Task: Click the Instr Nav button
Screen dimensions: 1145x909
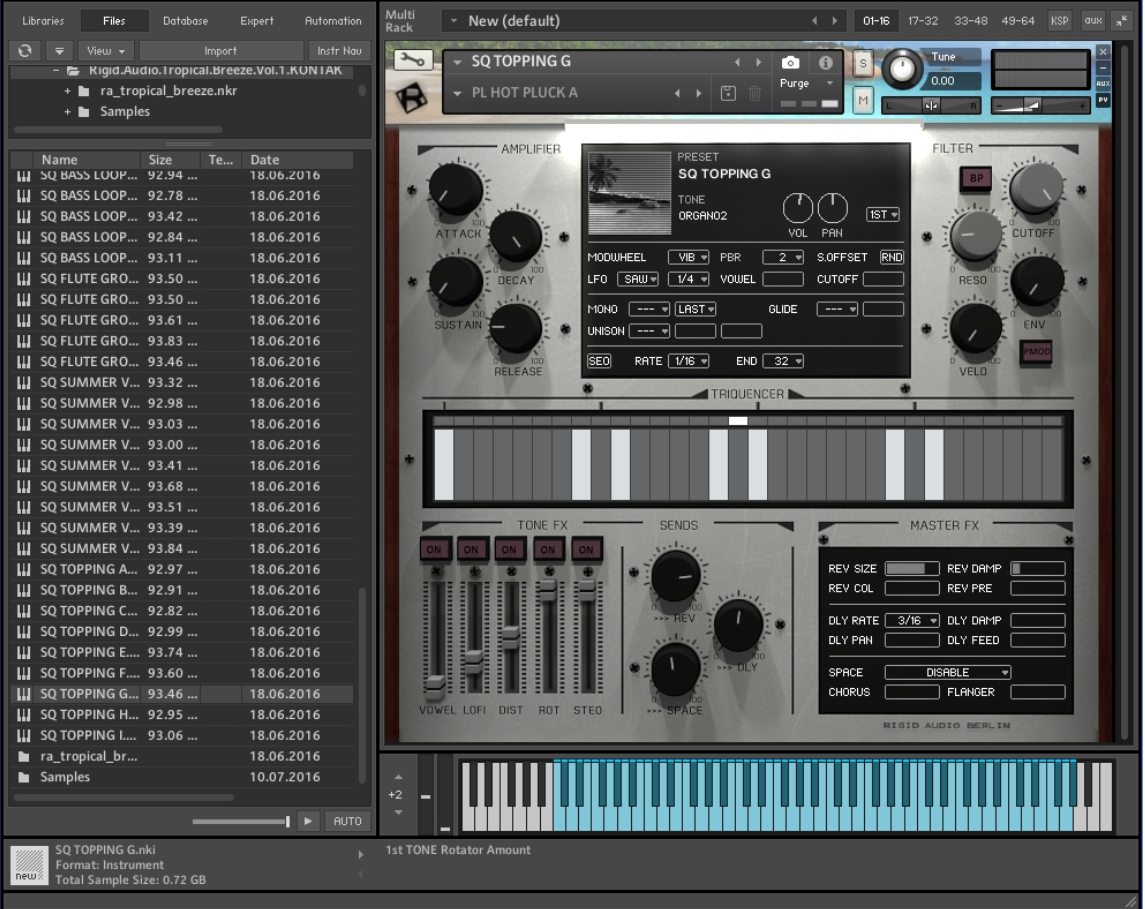Action: click(340, 50)
